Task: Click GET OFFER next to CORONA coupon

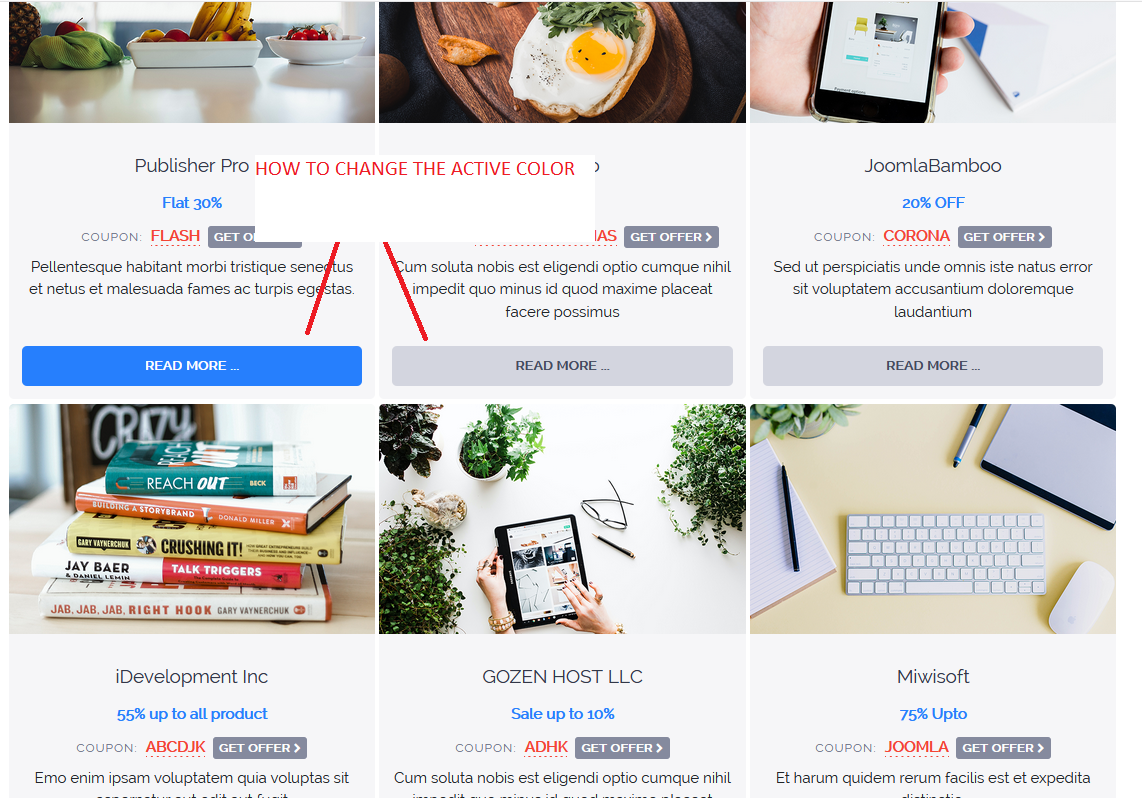Action: click(x=1004, y=237)
